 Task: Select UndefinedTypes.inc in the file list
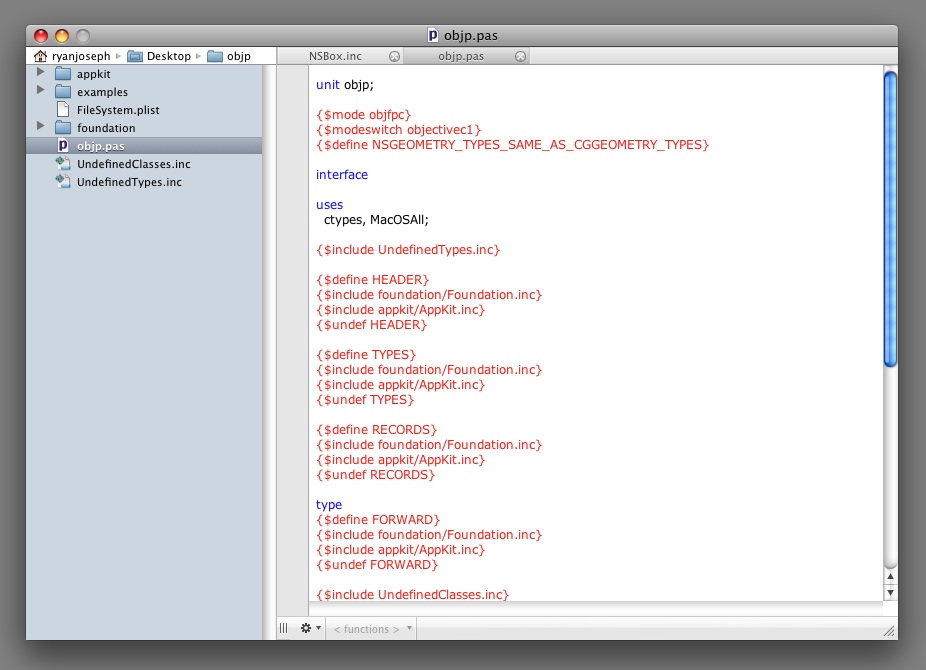click(129, 182)
